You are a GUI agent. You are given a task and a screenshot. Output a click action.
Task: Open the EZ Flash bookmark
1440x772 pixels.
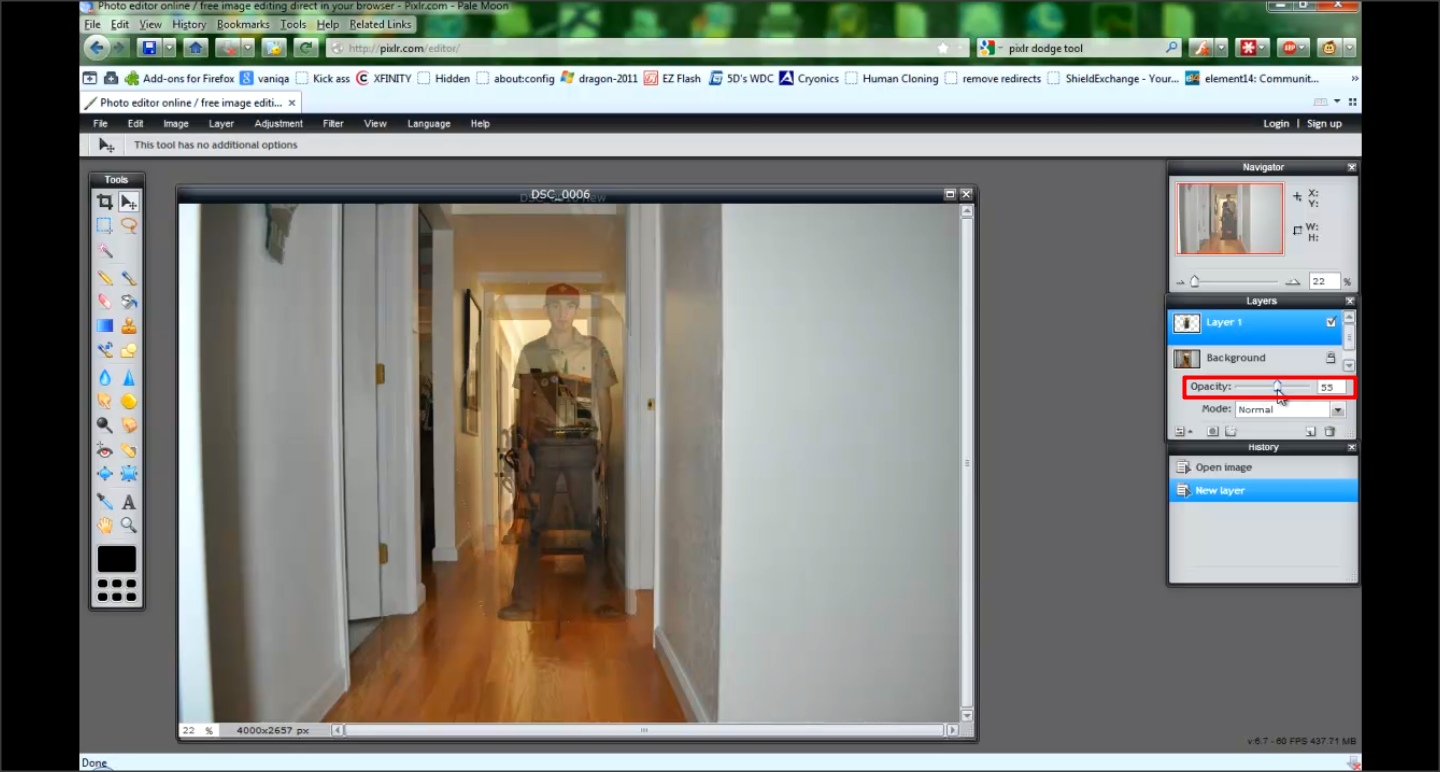672,79
